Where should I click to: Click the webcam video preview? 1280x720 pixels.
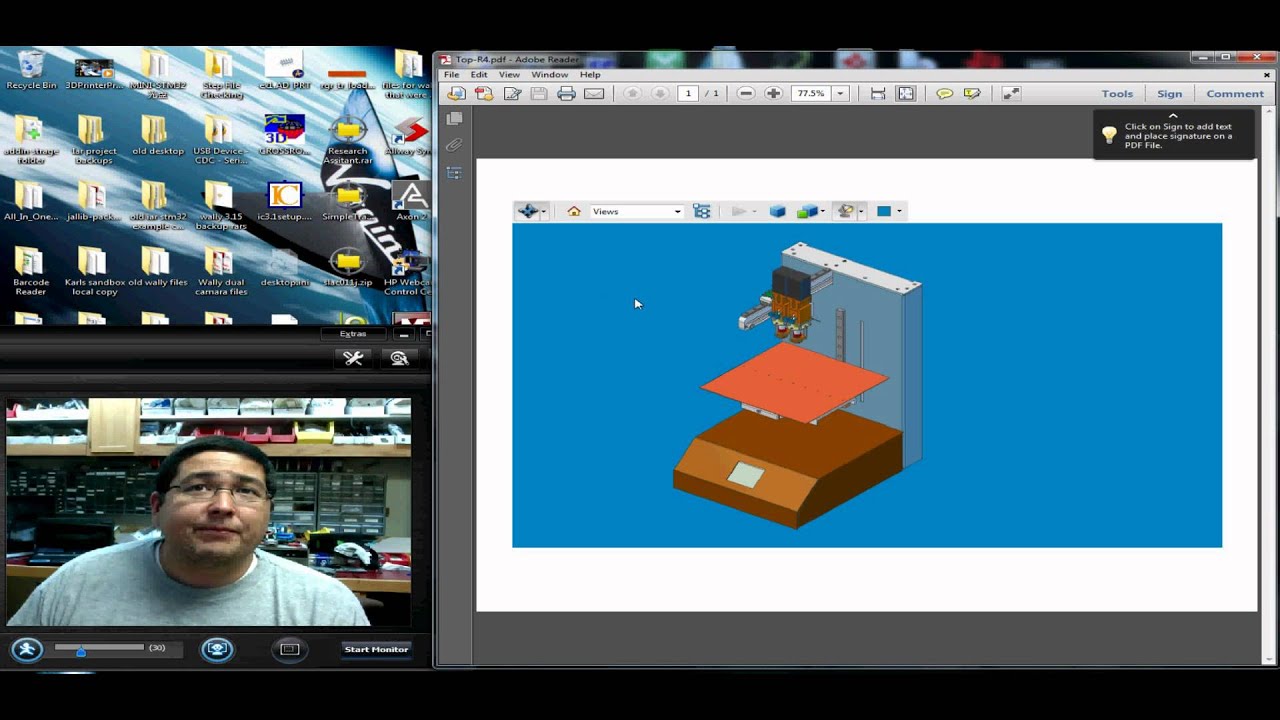pyautogui.click(x=209, y=512)
